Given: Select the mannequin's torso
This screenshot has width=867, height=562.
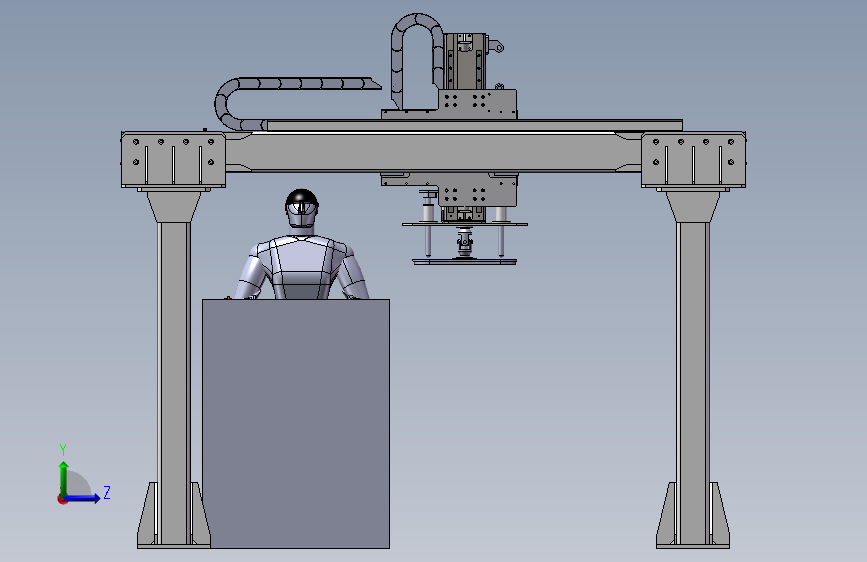Looking at the screenshot, I should pyautogui.click(x=302, y=267).
